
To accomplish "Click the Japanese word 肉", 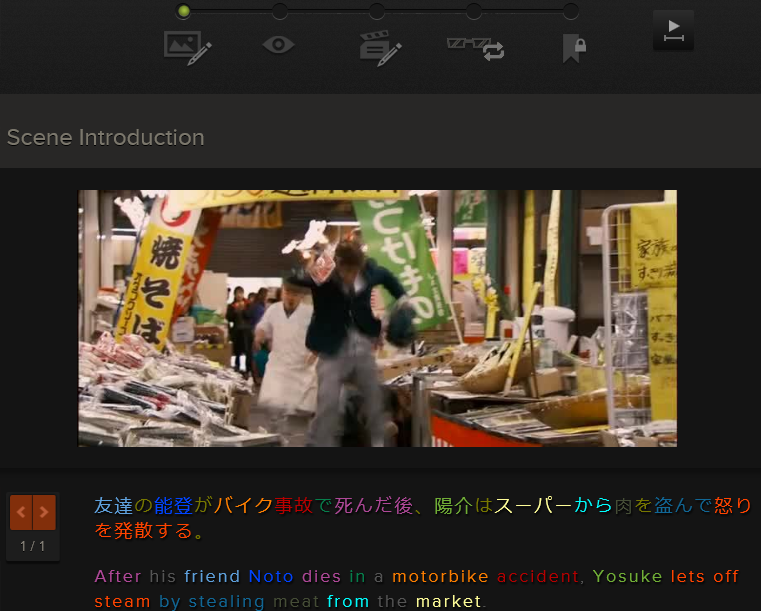I will (624, 506).
